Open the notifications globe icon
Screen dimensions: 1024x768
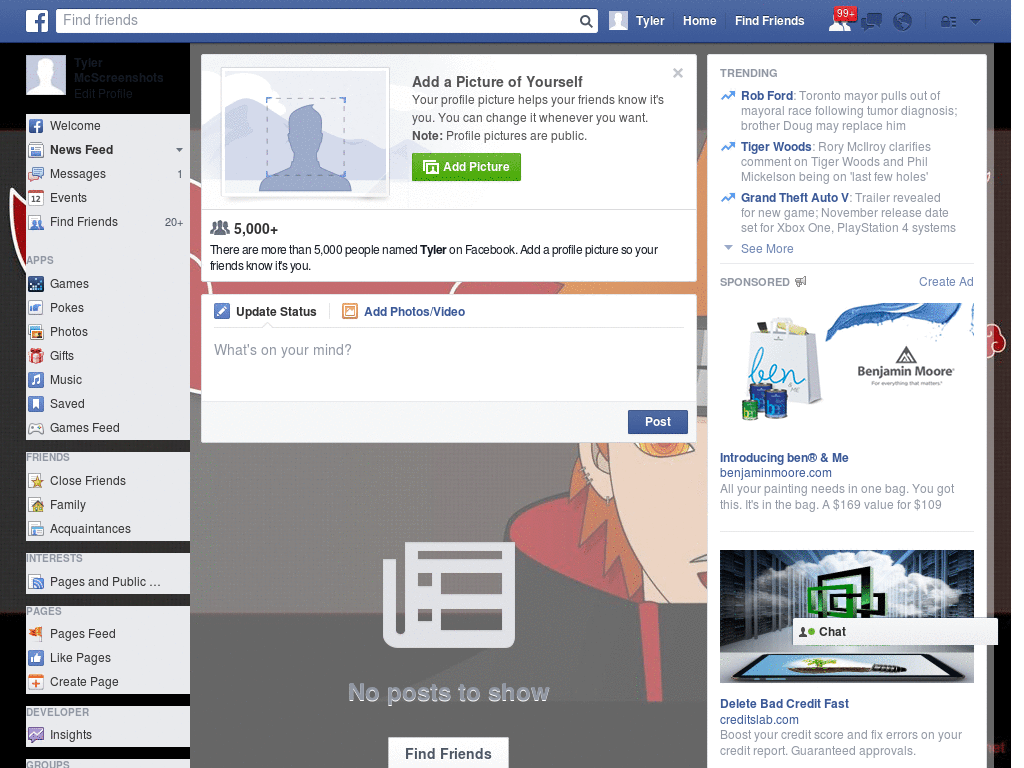903,22
